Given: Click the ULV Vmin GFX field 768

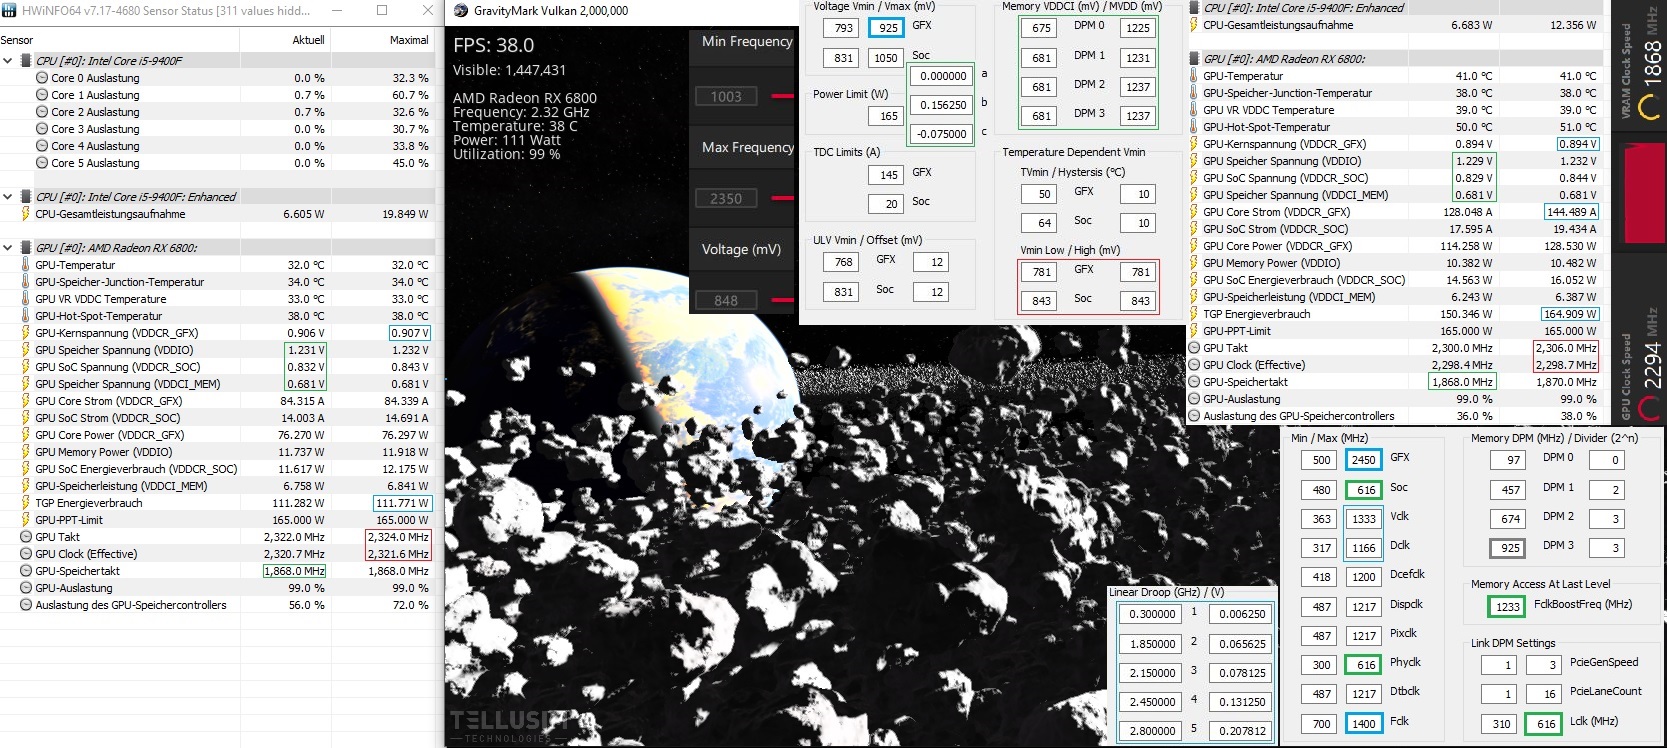Looking at the screenshot, I should pyautogui.click(x=843, y=262).
